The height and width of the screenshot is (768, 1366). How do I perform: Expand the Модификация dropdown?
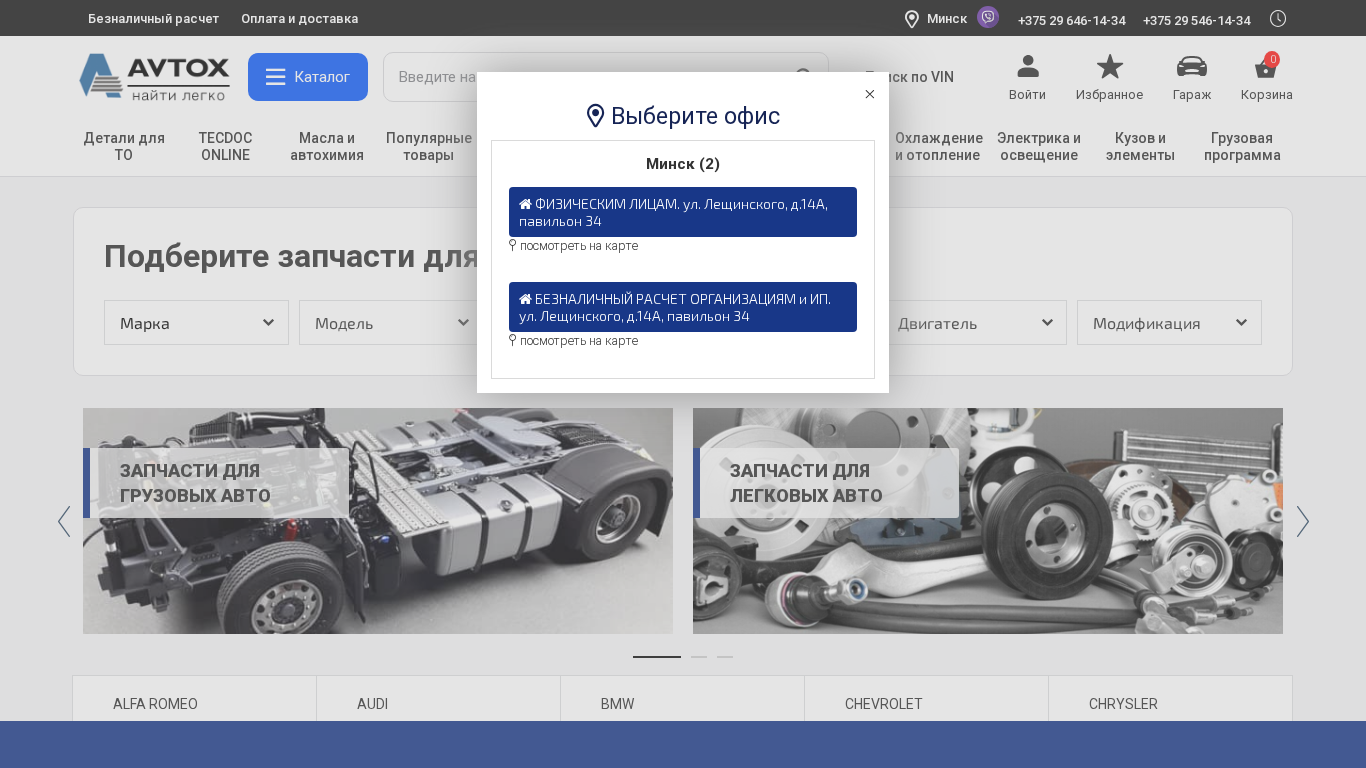(x=1169, y=323)
